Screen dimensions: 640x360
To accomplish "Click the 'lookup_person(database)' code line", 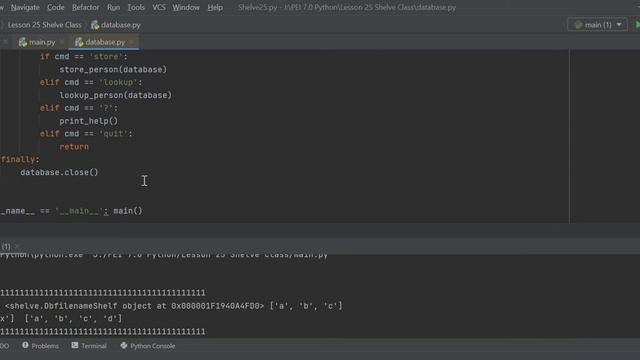I will coord(116,95).
